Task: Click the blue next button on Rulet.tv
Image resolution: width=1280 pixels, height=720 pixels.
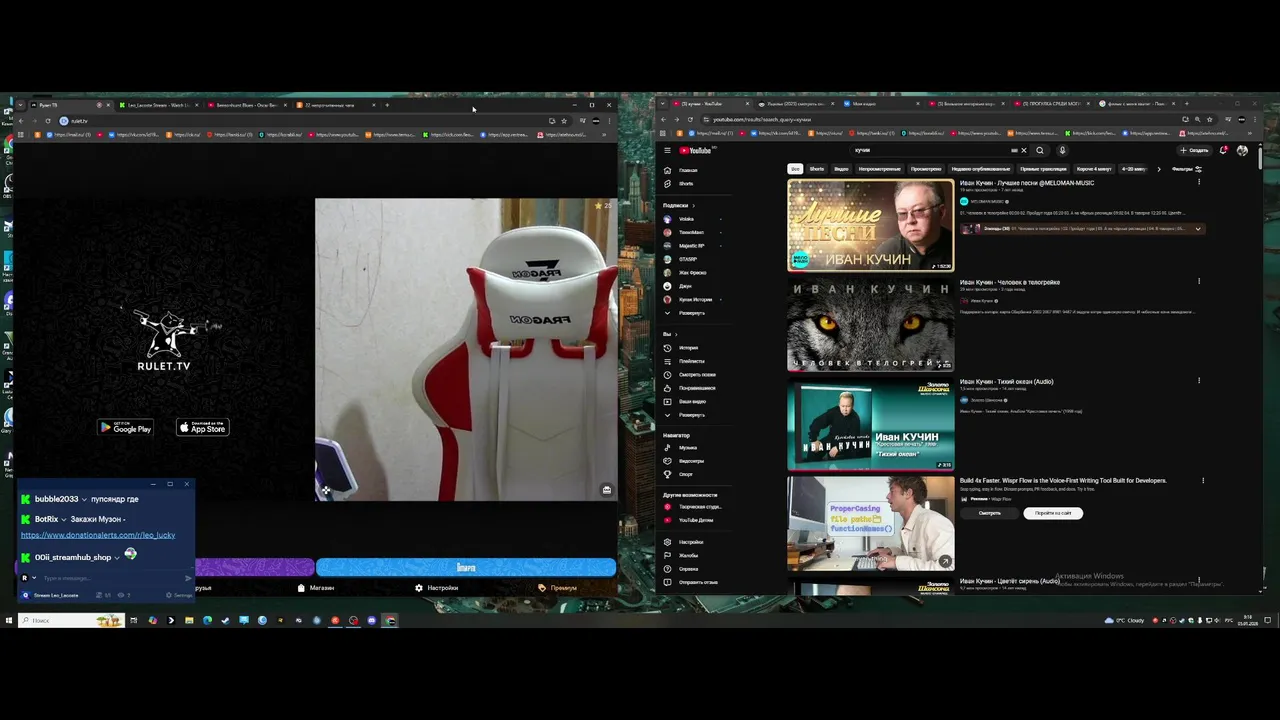Action: click(x=466, y=567)
